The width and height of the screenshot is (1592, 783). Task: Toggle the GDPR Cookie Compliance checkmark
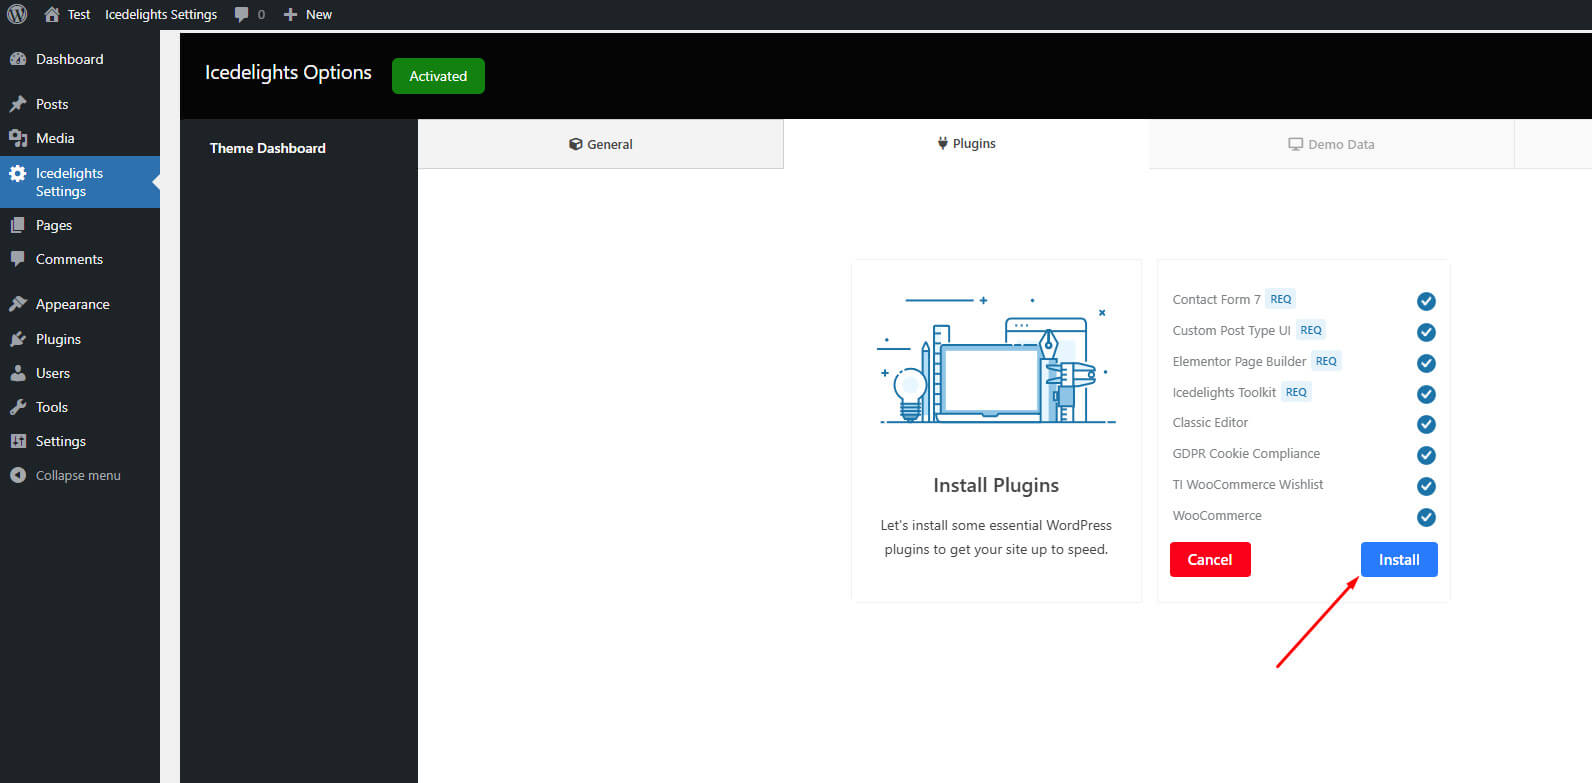pyautogui.click(x=1426, y=455)
